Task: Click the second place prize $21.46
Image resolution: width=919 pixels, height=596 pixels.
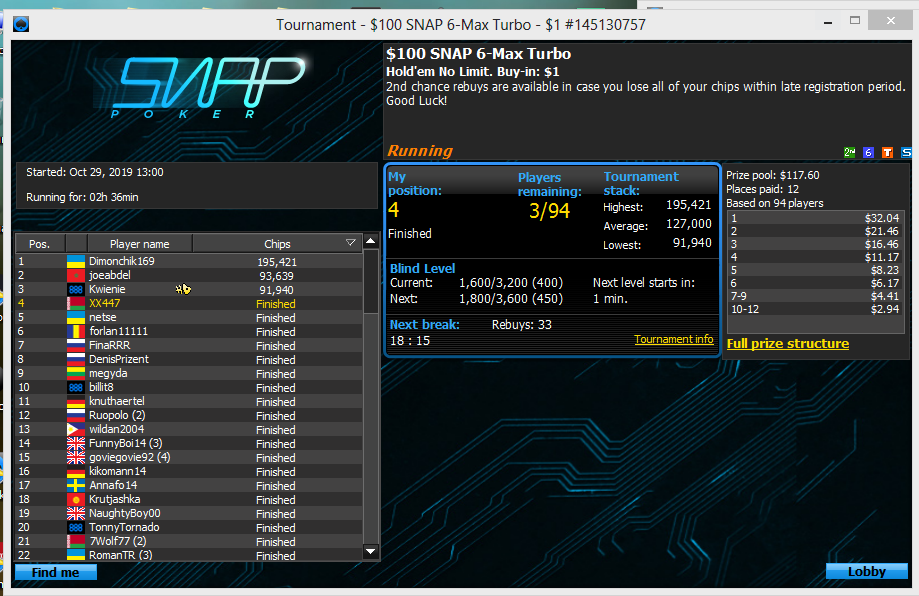Action: (882, 231)
